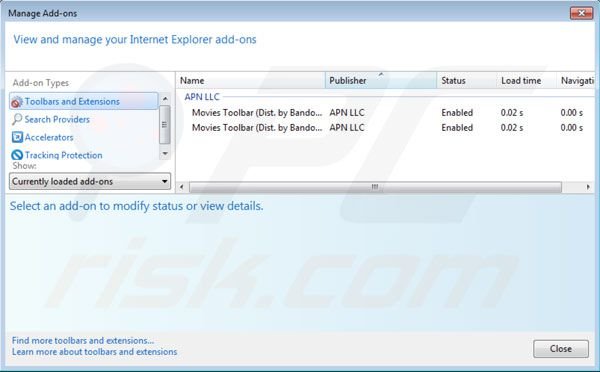Image resolution: width=600 pixels, height=372 pixels.
Task: Click 0.02 s load time in first row
Action: coord(512,113)
